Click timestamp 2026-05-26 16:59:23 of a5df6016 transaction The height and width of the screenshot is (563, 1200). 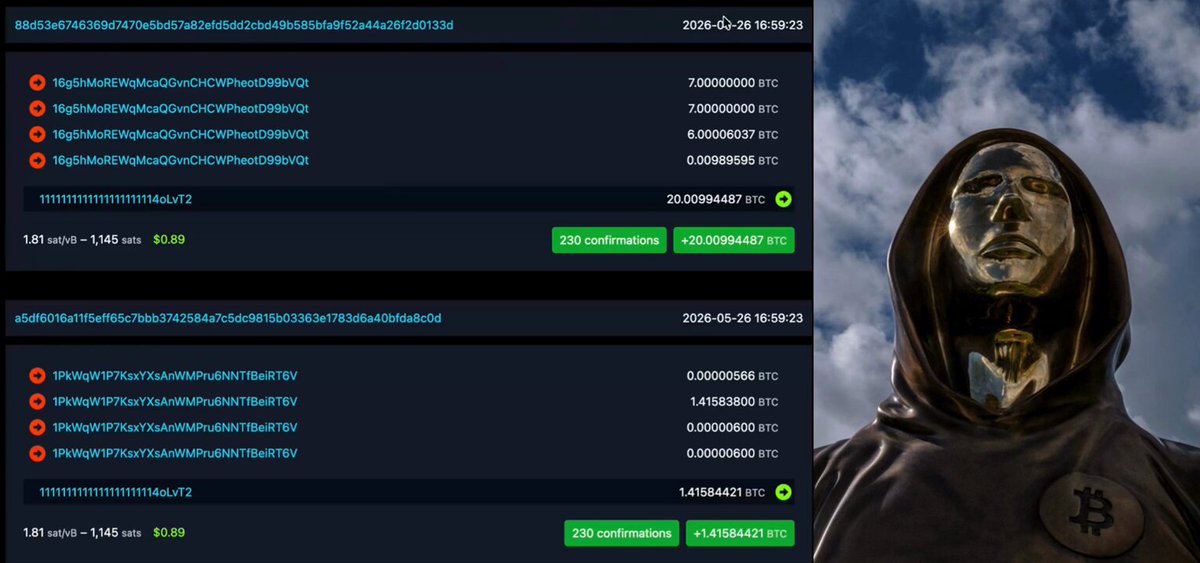(x=743, y=318)
